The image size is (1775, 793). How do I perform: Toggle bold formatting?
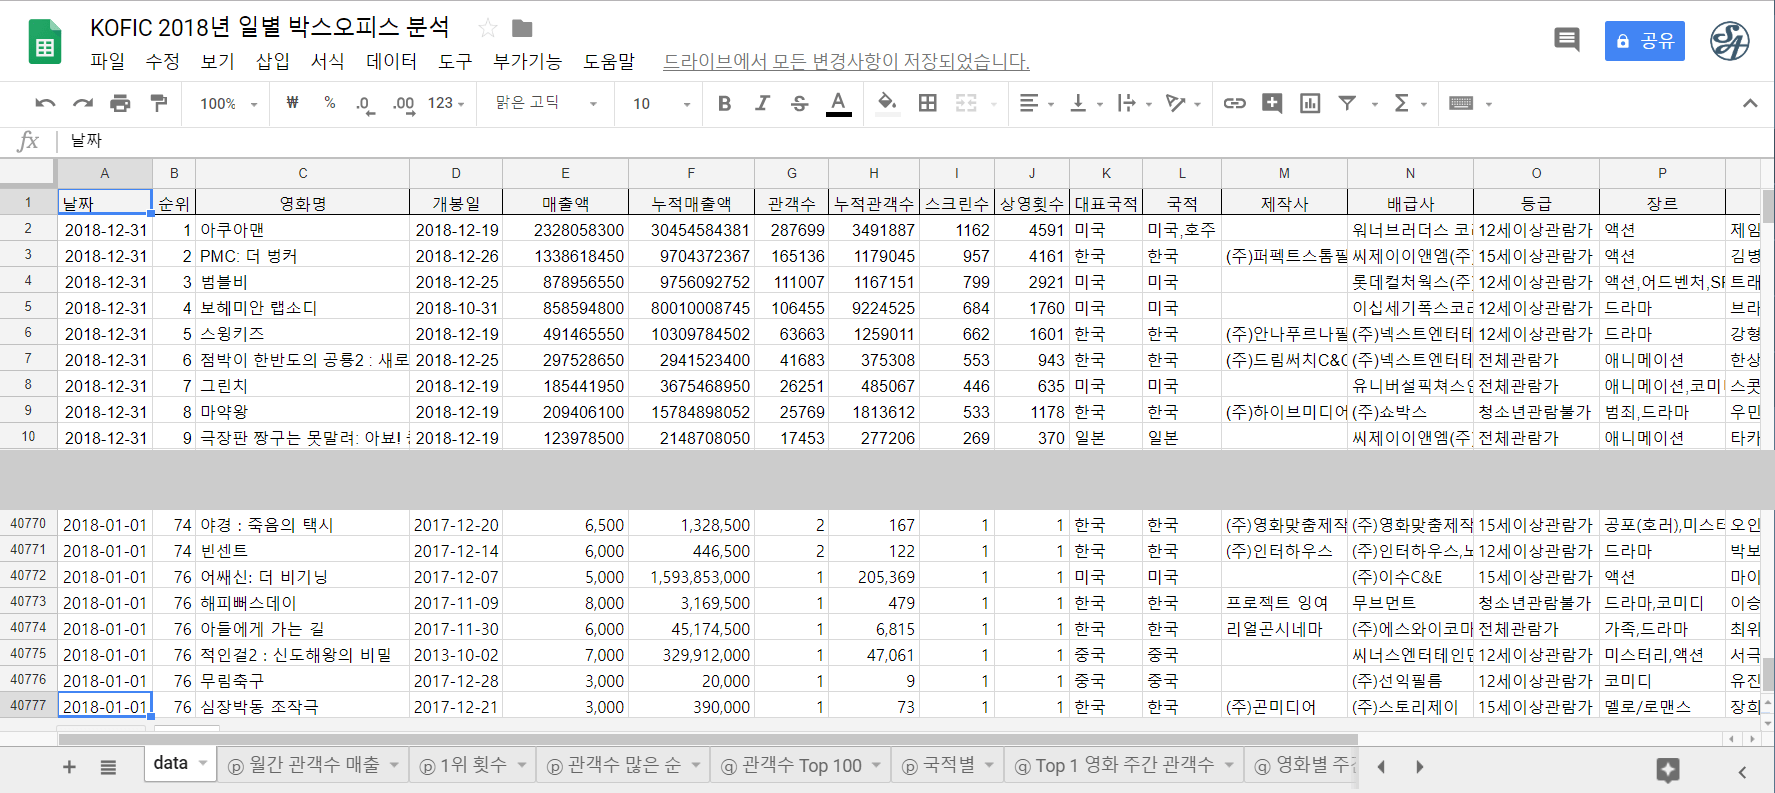coord(724,103)
